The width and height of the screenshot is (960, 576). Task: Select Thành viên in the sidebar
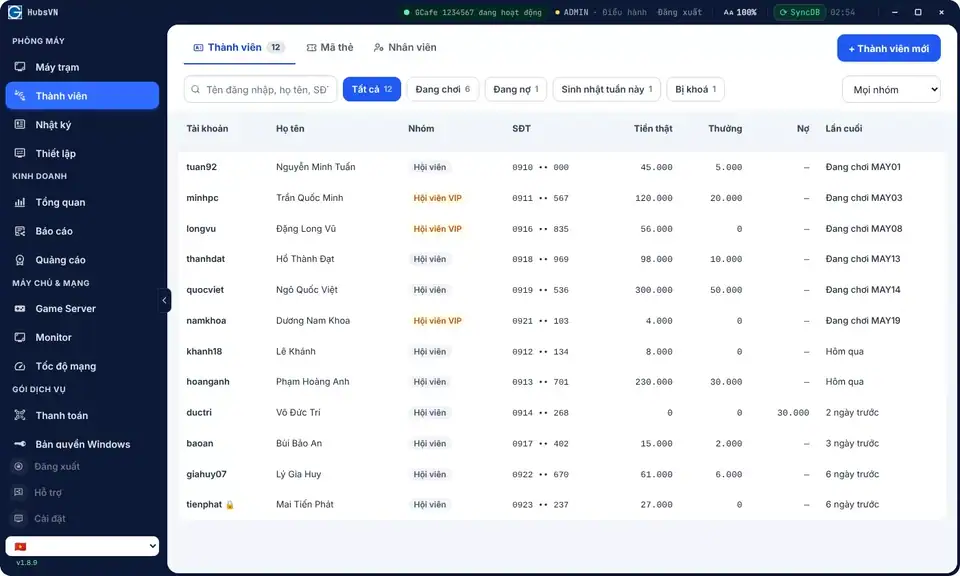82,95
